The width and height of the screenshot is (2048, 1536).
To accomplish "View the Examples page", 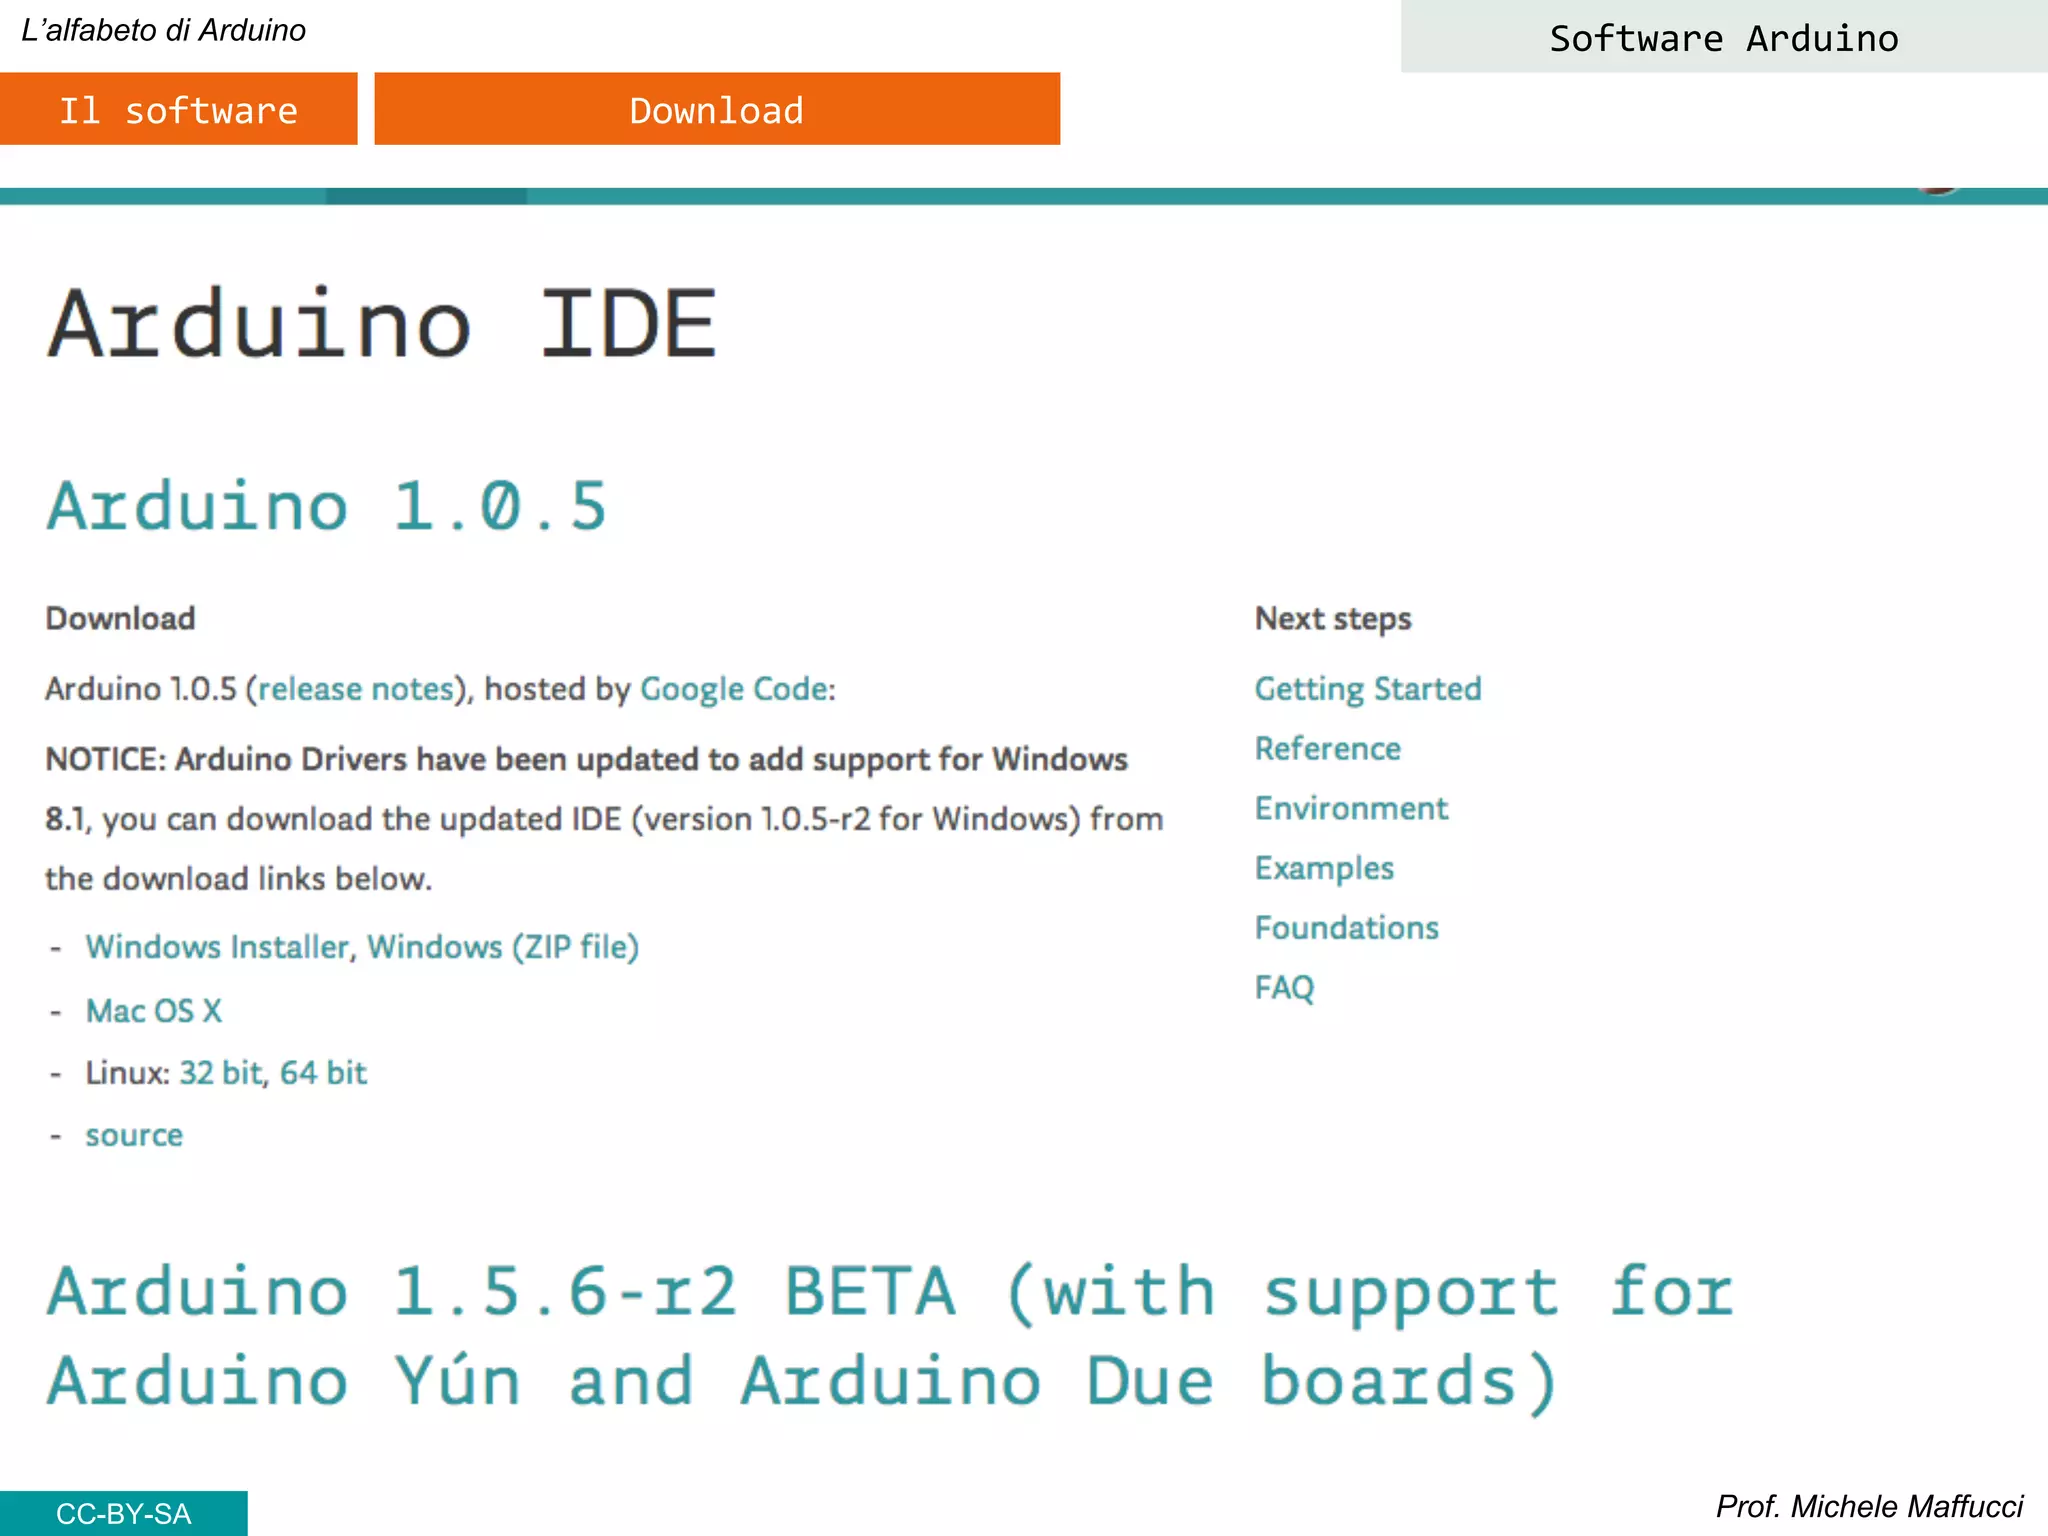I will [x=1324, y=868].
